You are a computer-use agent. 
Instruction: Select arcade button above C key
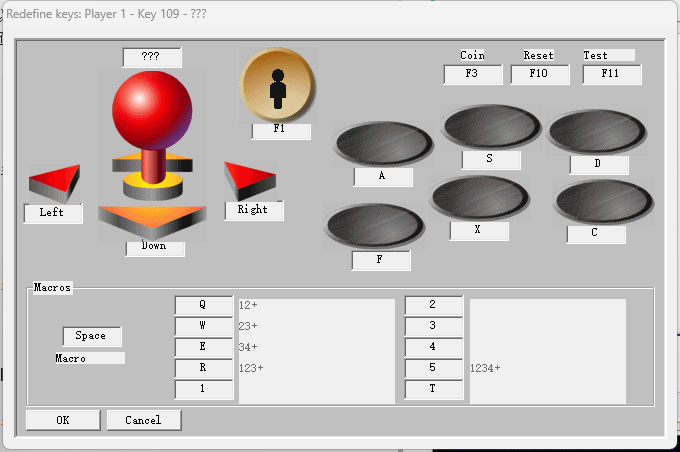tap(603, 202)
